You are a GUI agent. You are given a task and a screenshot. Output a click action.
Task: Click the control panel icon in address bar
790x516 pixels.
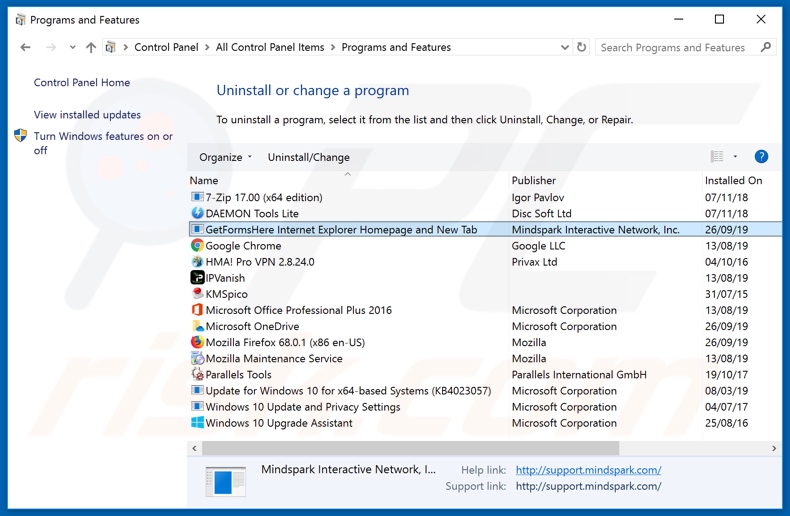(110, 47)
